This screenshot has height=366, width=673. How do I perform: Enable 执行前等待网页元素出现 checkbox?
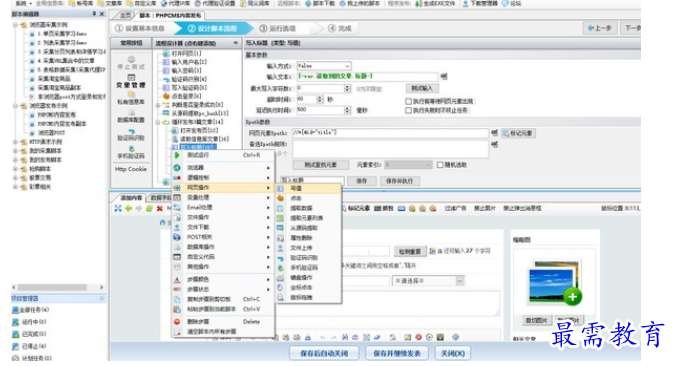click(409, 102)
